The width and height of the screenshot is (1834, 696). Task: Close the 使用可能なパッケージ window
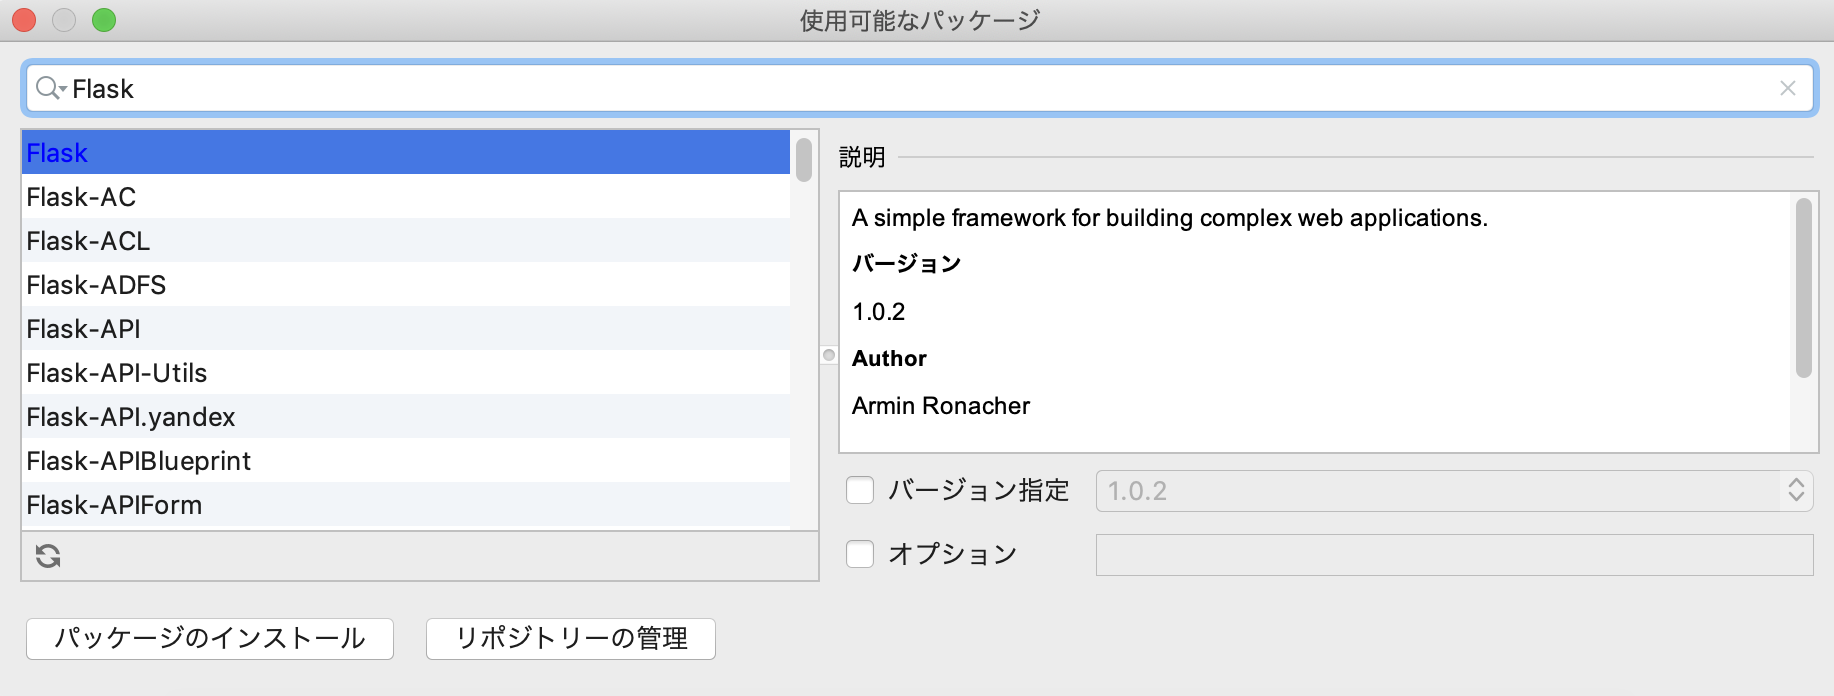click(x=24, y=20)
